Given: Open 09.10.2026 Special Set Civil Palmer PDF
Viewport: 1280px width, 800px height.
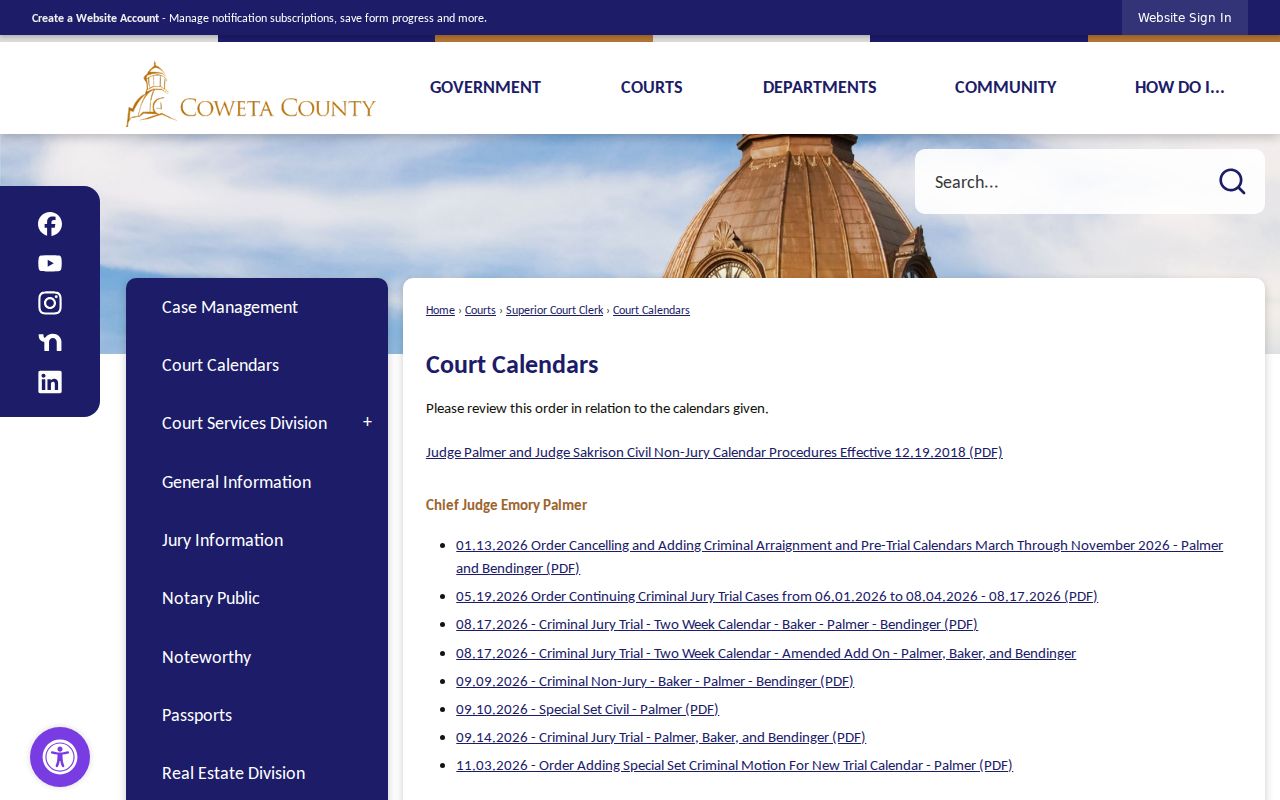Looking at the screenshot, I should click(587, 709).
